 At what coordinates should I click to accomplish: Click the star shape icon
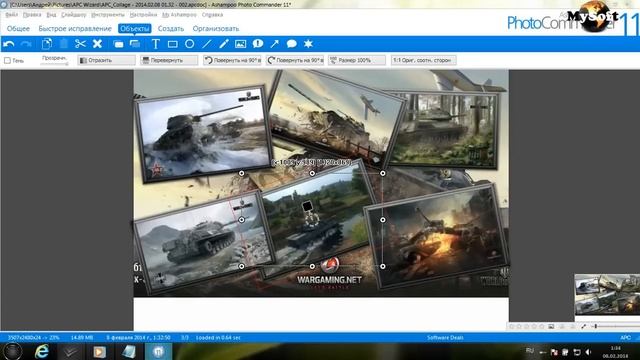click(308, 44)
